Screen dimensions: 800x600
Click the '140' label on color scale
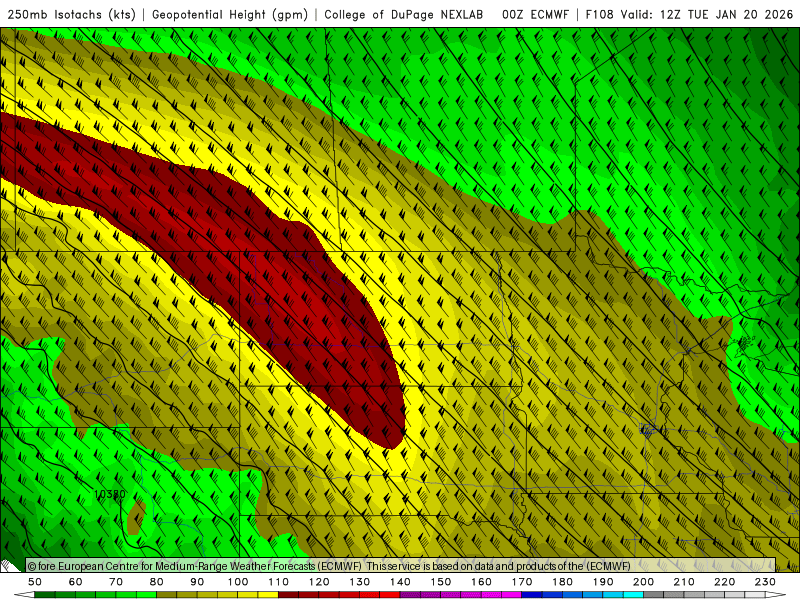coord(401,582)
